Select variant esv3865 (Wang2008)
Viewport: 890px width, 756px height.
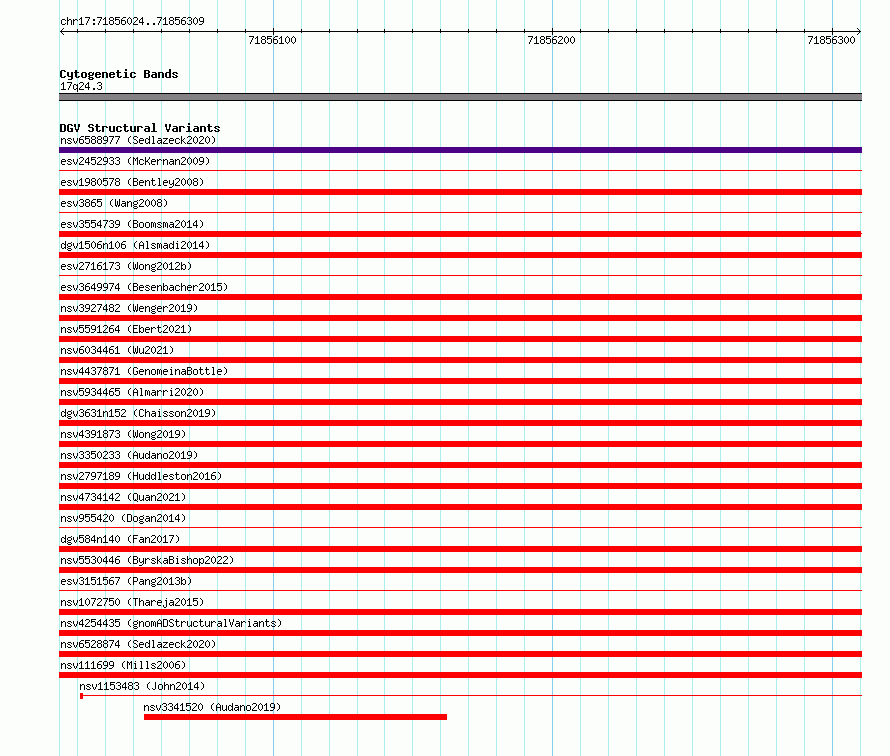click(x=114, y=203)
